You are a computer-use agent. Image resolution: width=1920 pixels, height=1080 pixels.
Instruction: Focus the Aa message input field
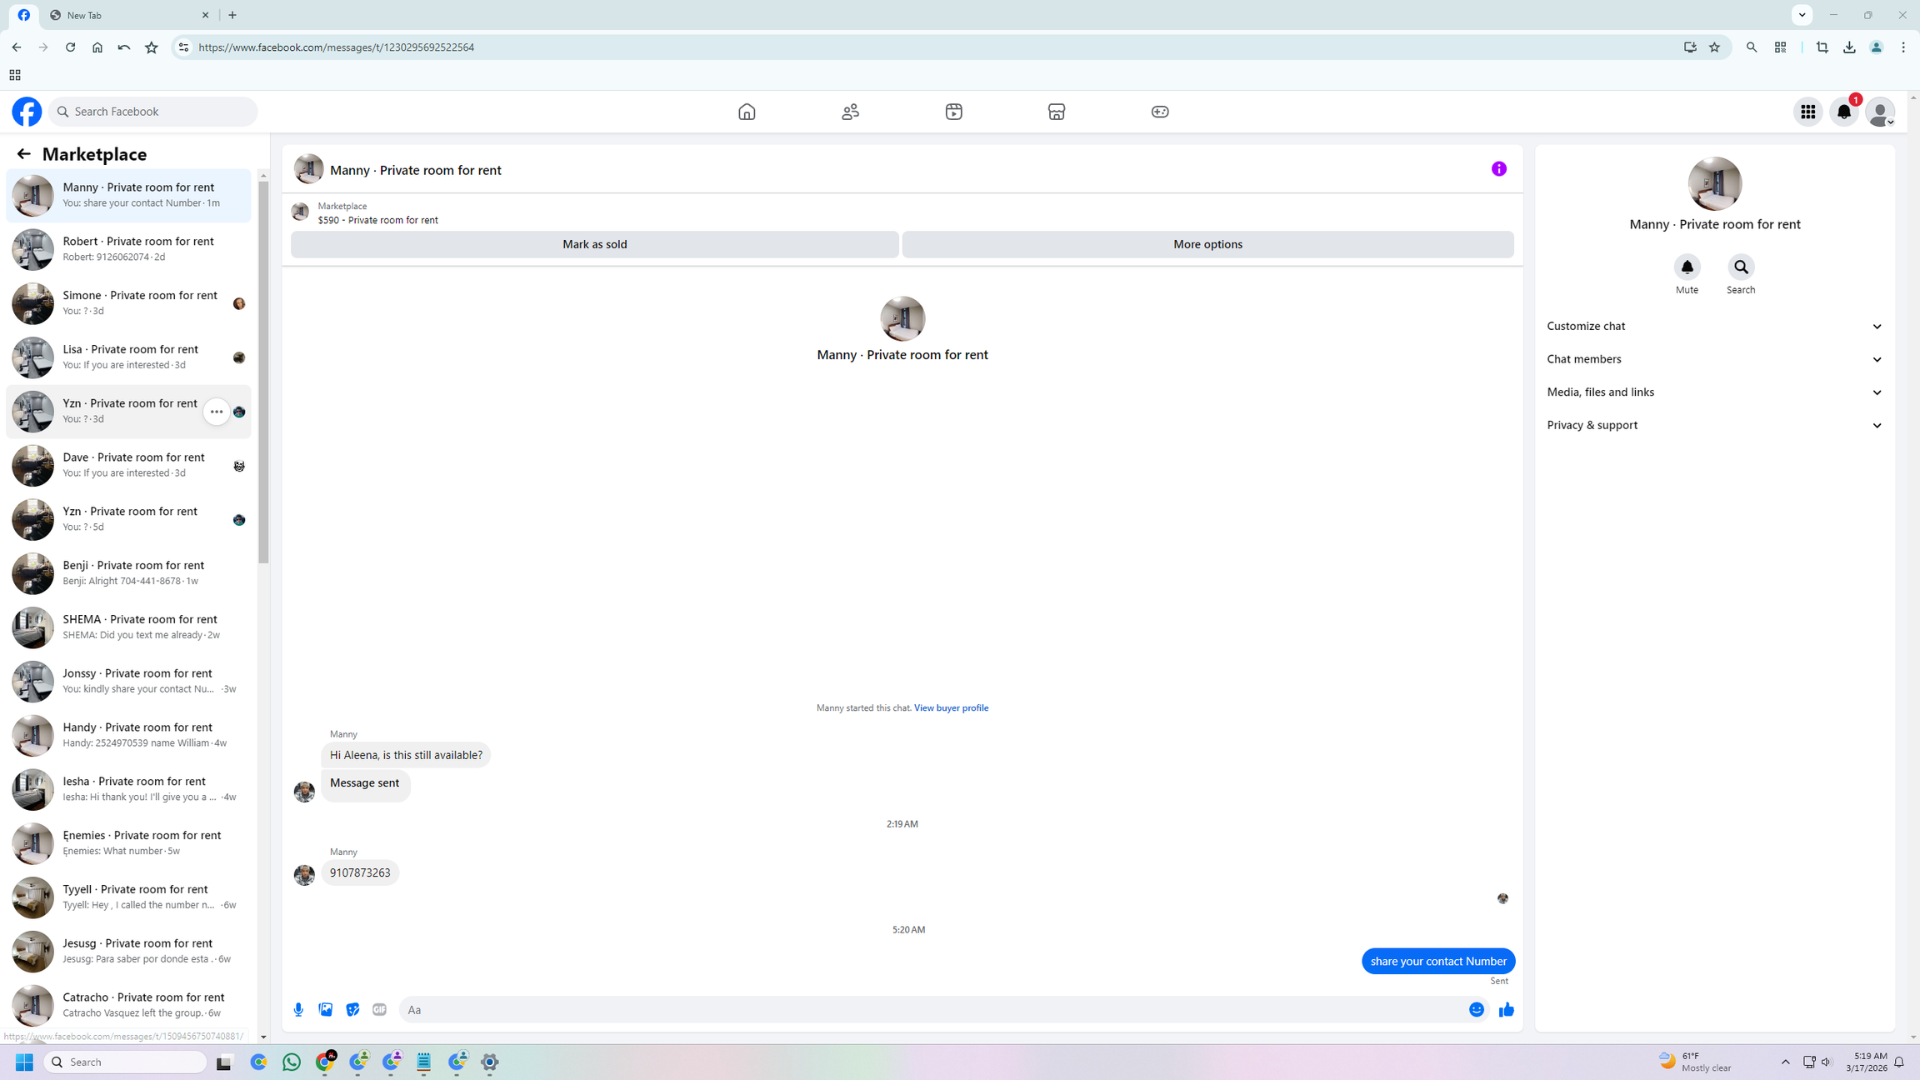tap(930, 1010)
